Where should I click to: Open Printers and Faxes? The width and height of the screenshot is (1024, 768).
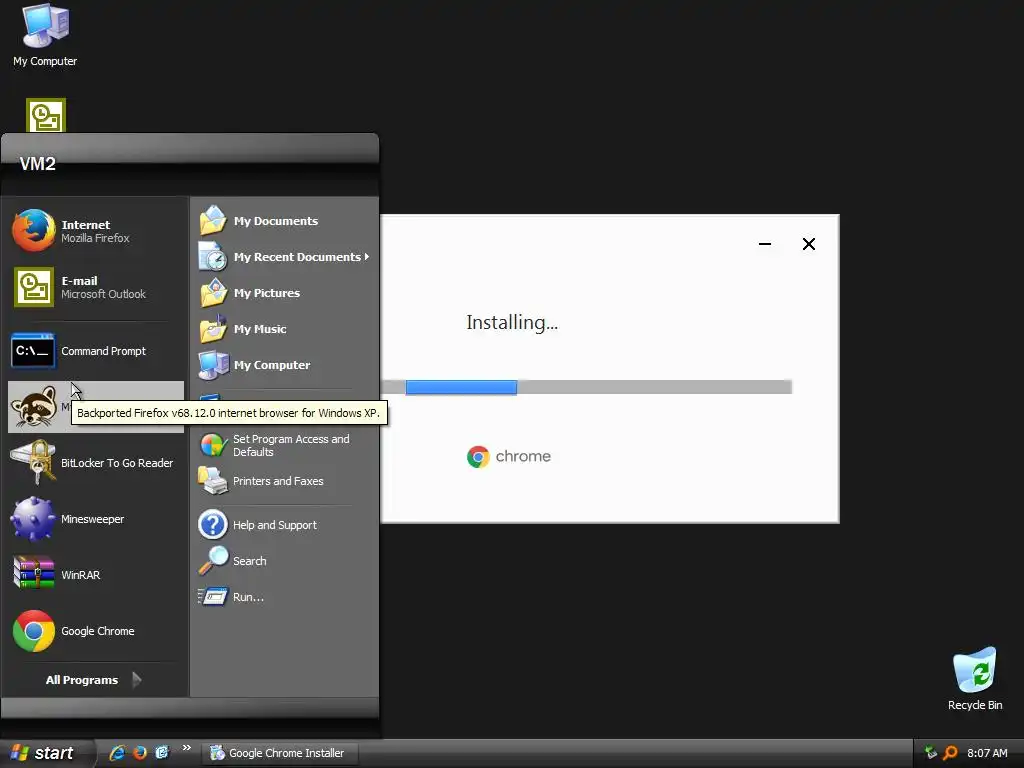click(284, 481)
